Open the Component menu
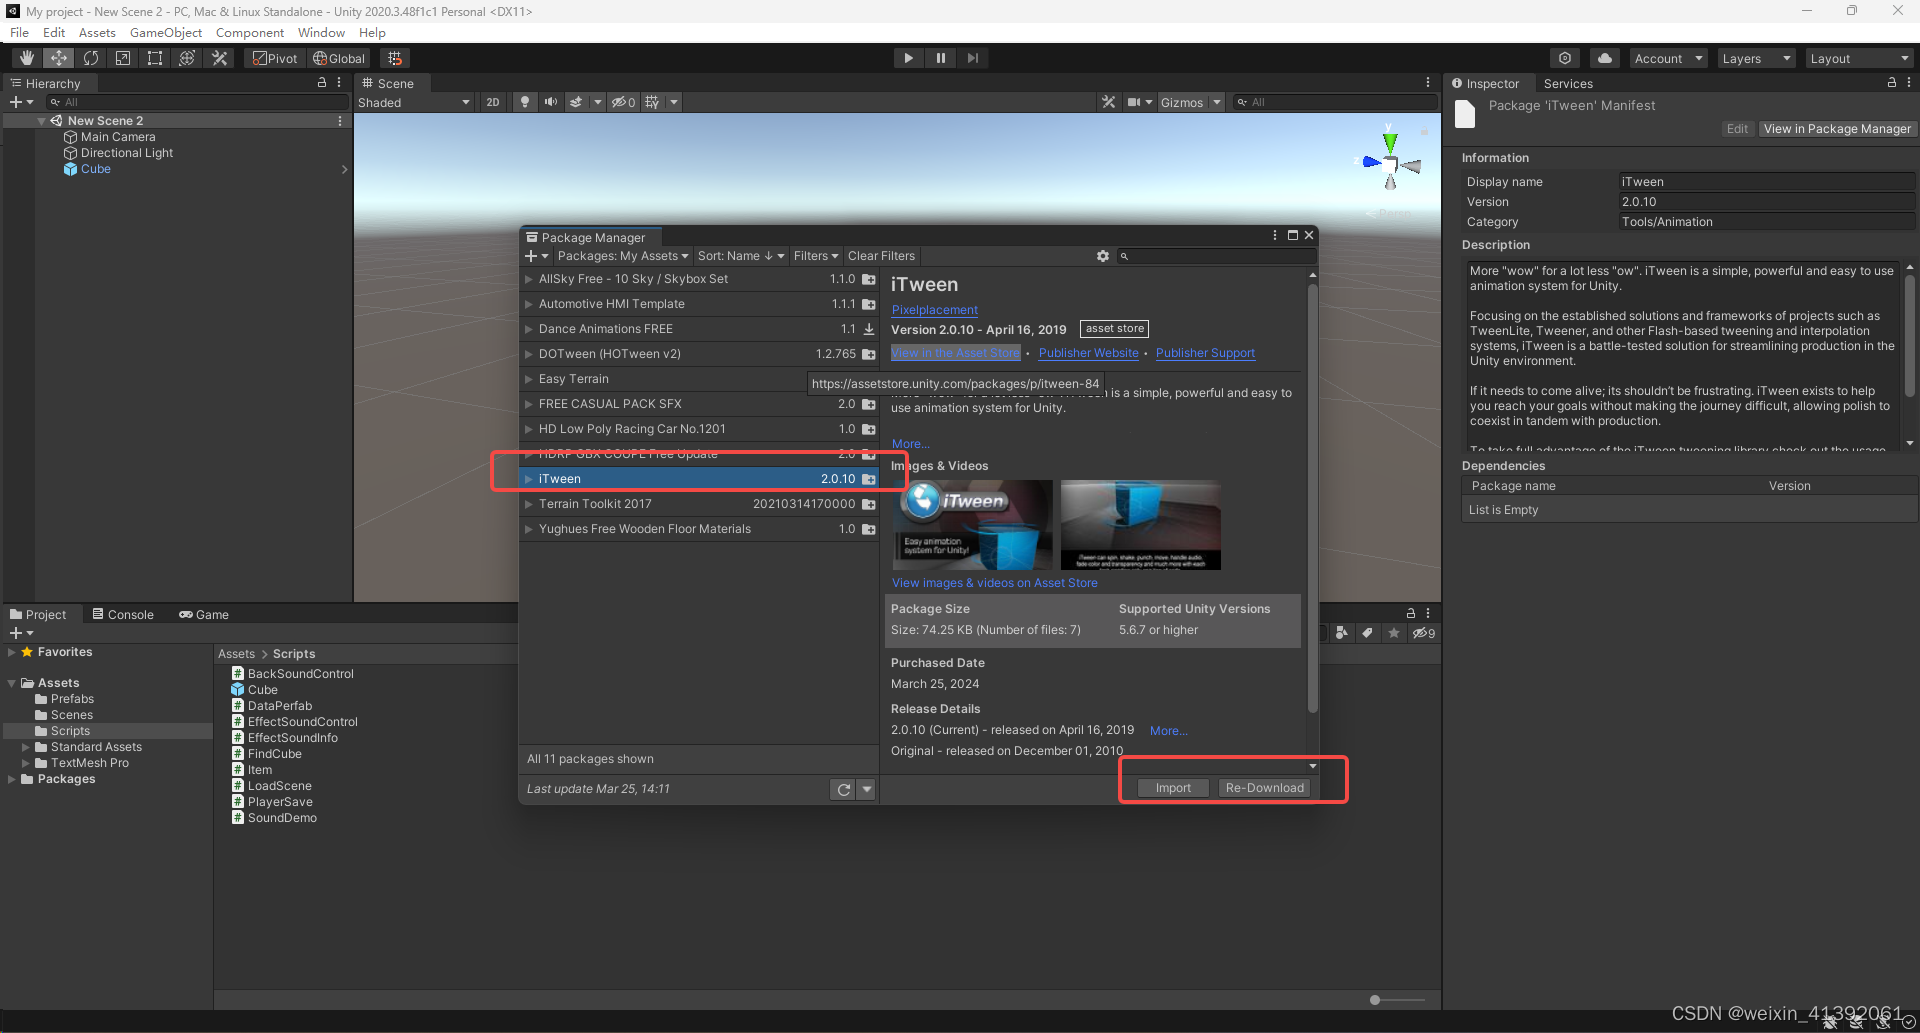Viewport: 1920px width, 1033px height. click(250, 32)
